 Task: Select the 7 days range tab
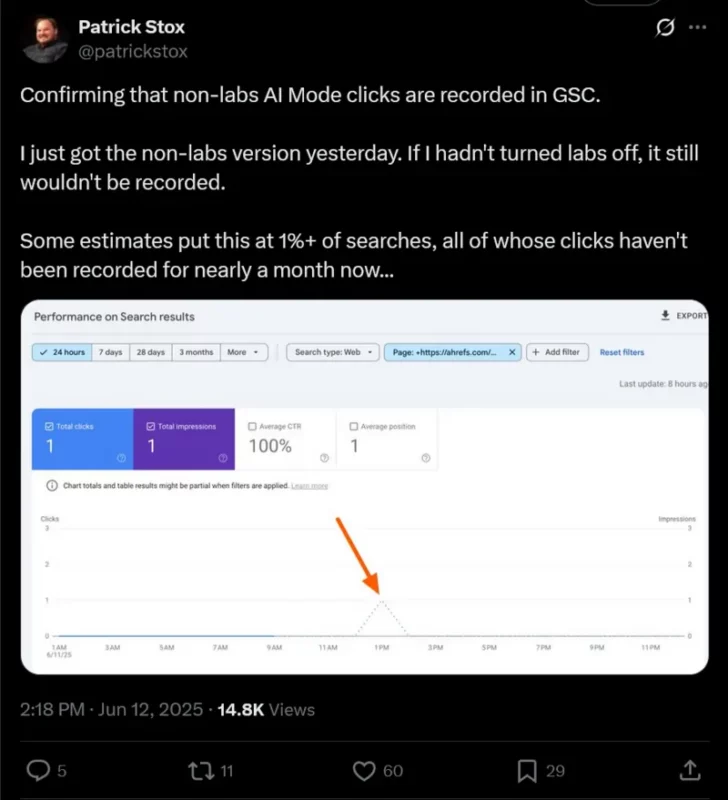[x=111, y=352]
